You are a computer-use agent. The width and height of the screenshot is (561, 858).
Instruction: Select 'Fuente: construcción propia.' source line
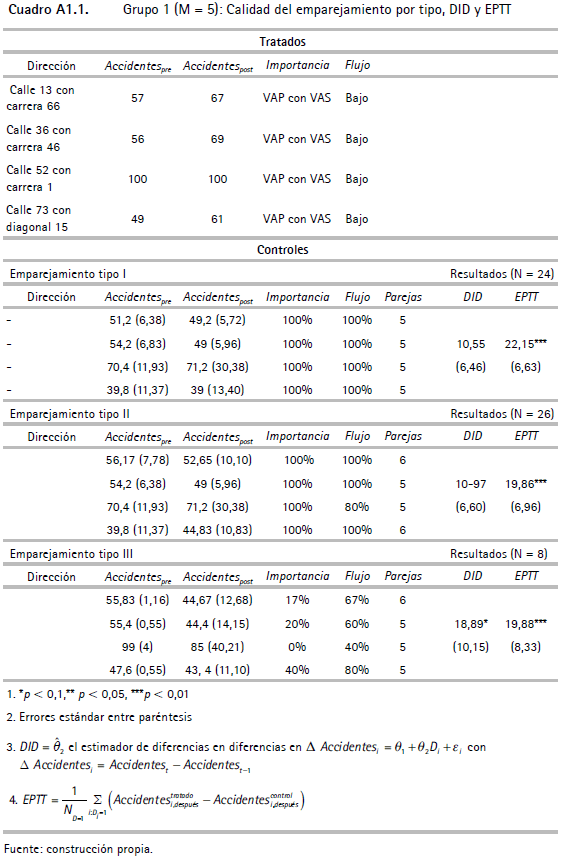pos(78,849)
